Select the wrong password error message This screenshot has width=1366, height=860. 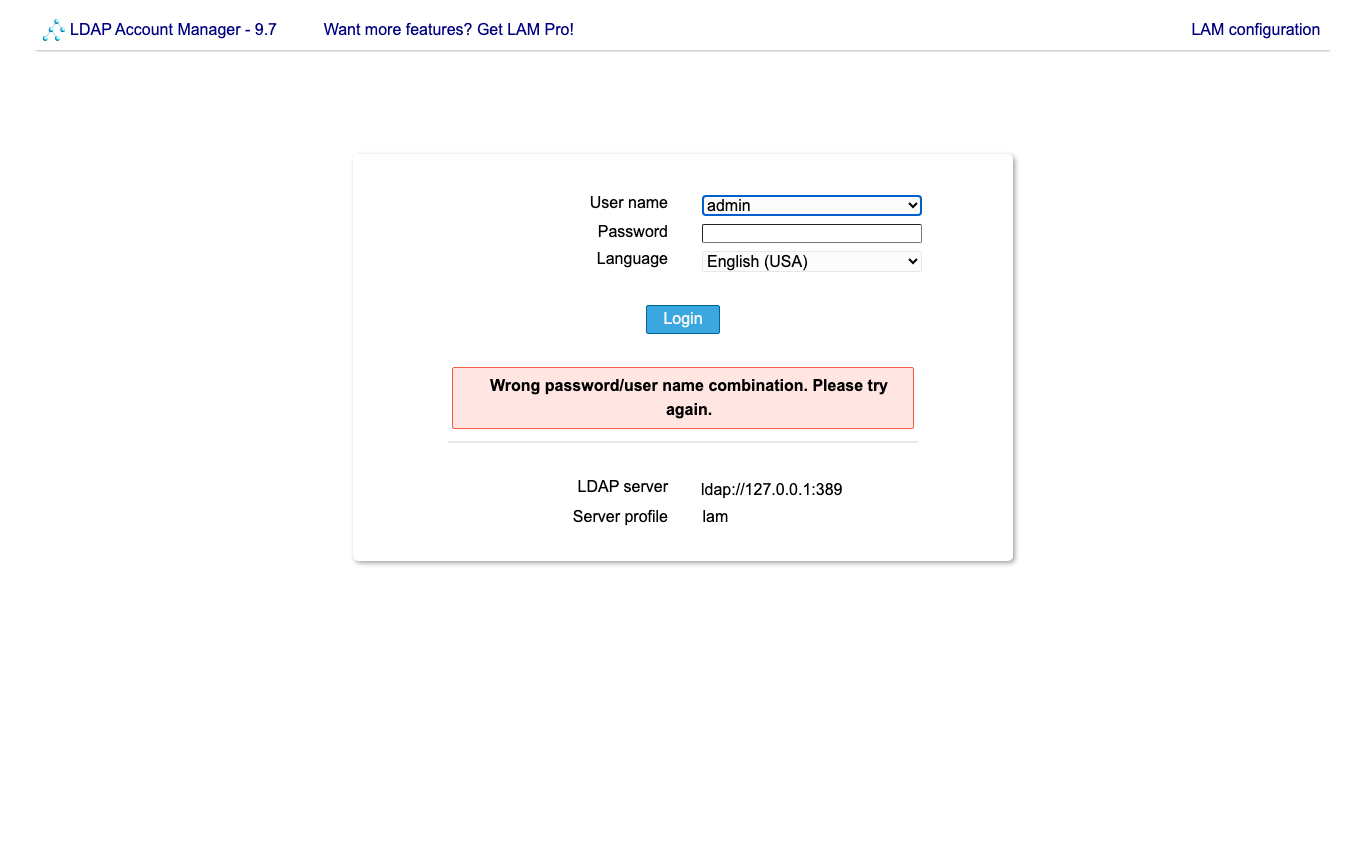pos(683,398)
